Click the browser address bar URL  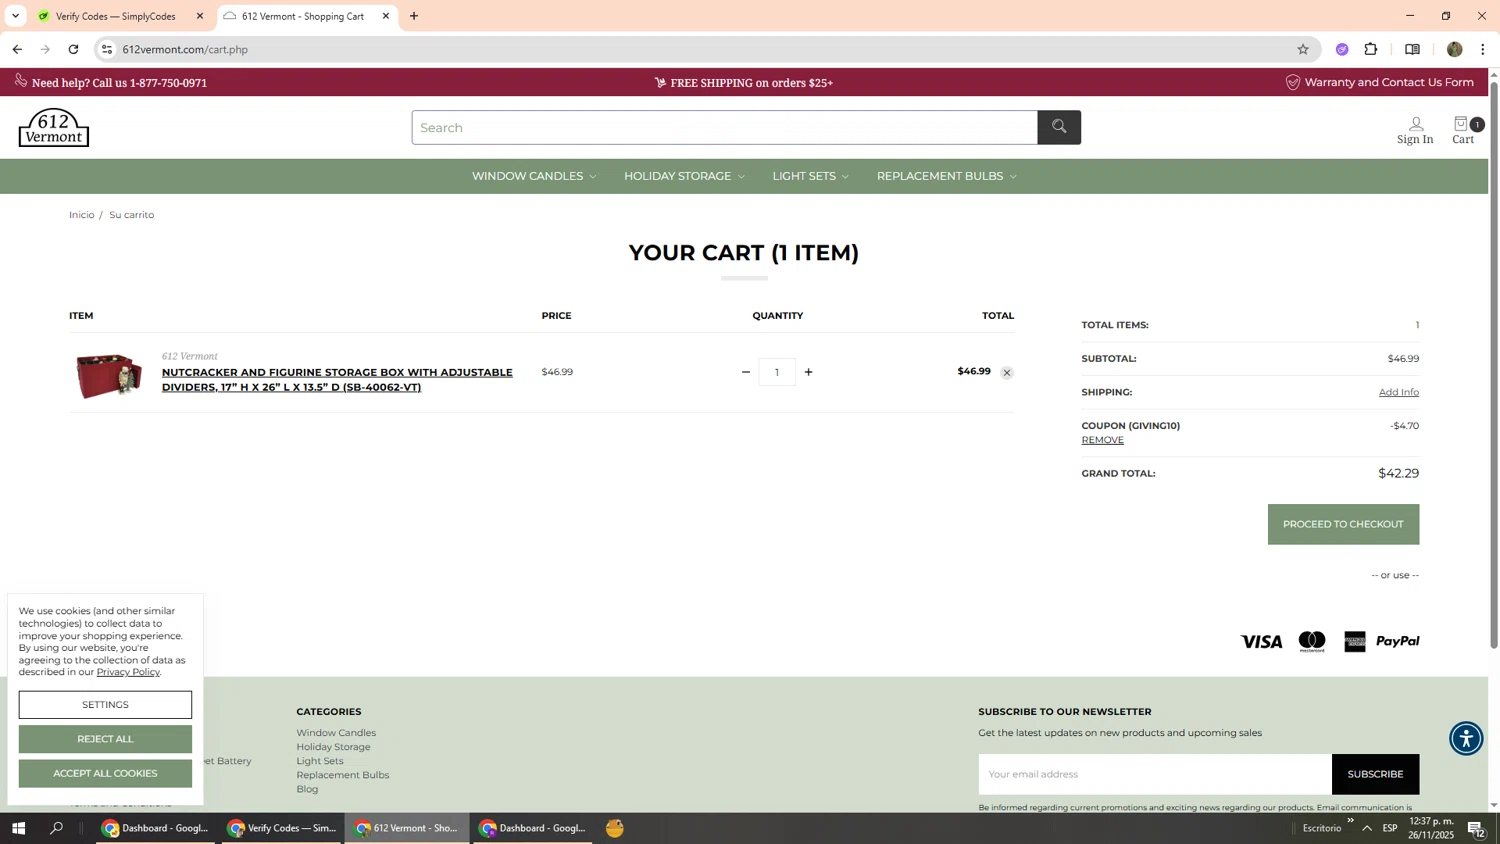pyautogui.click(x=185, y=49)
